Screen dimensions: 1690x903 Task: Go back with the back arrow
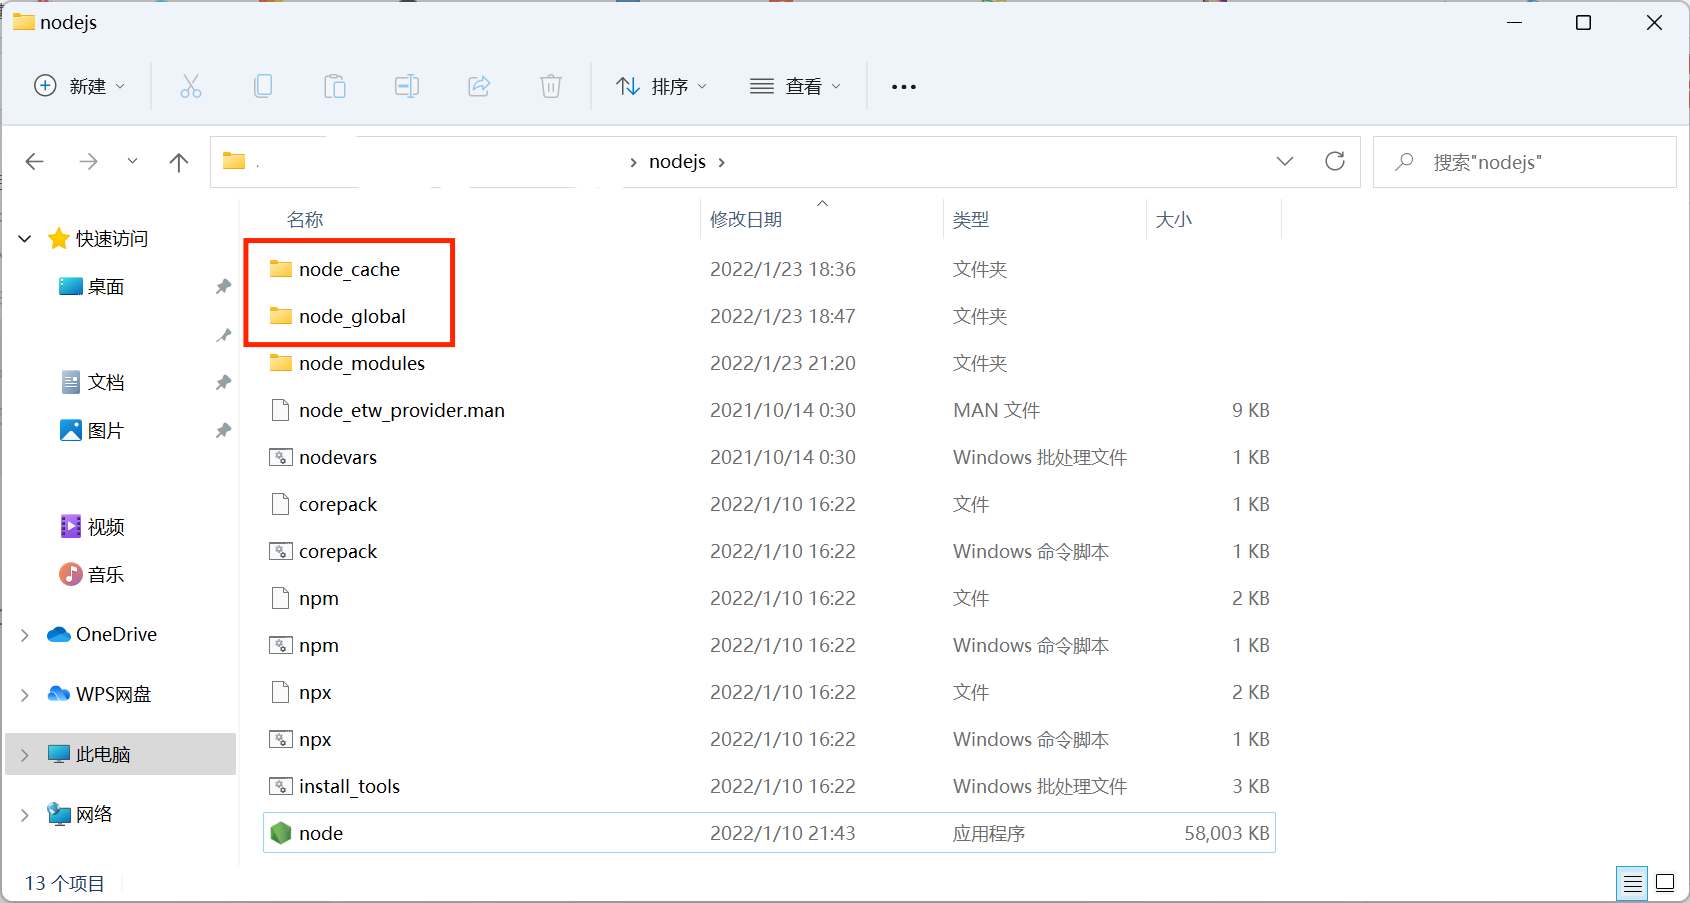coord(34,161)
